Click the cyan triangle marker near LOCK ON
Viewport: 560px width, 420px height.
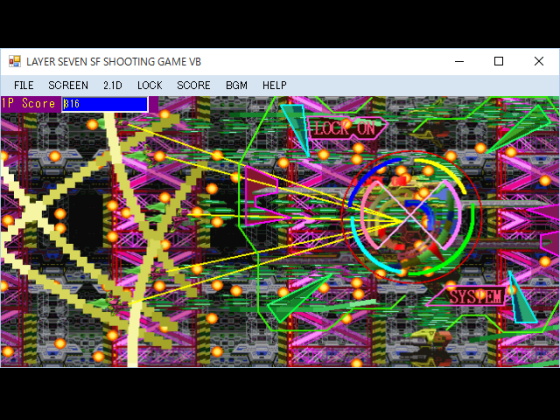297,129
